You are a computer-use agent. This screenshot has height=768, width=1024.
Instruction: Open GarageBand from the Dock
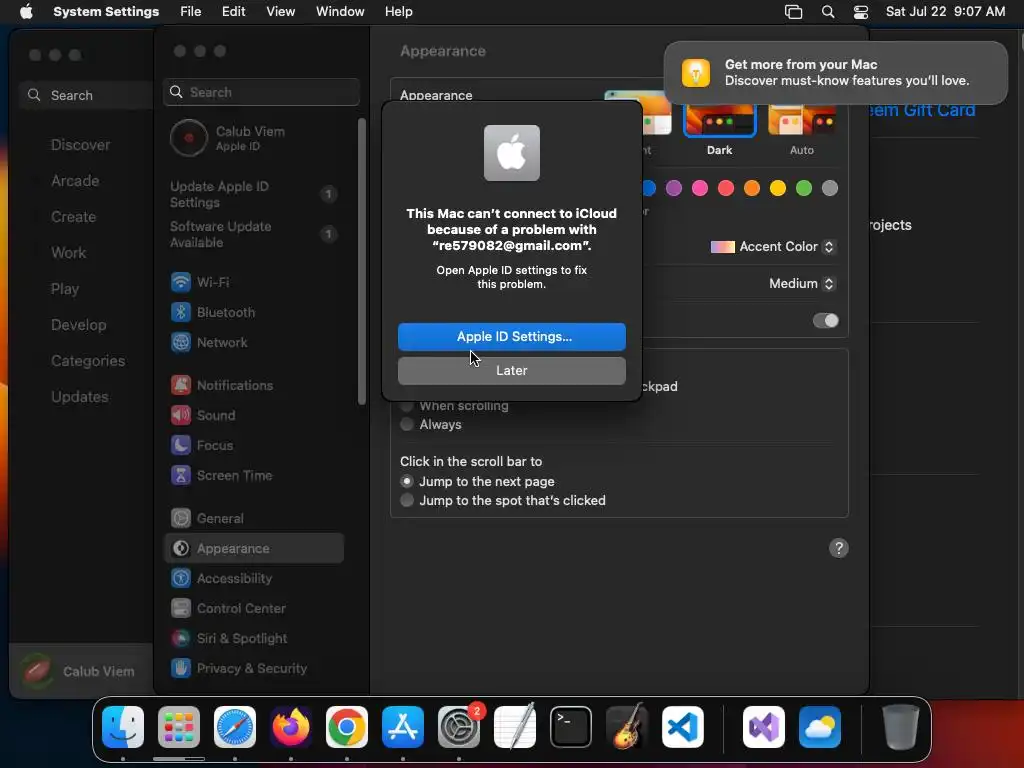click(x=627, y=727)
